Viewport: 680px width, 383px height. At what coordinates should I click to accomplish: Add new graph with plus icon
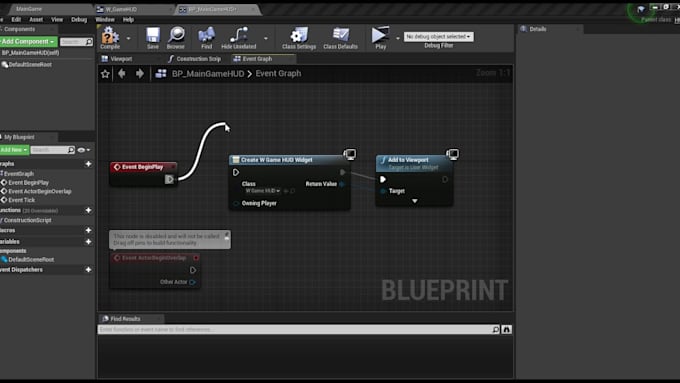coord(88,164)
